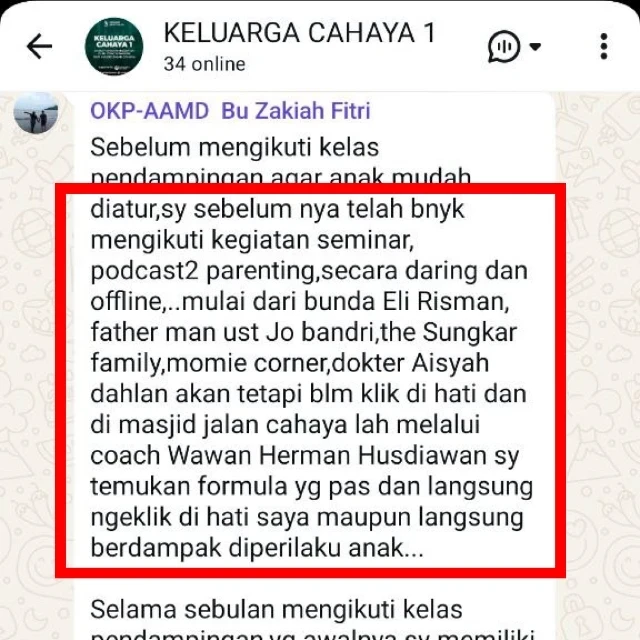This screenshot has height=640, width=640.
Task: Click the text 'diatur,sy sebelum nya telah bnyk'
Action: click(x=278, y=209)
